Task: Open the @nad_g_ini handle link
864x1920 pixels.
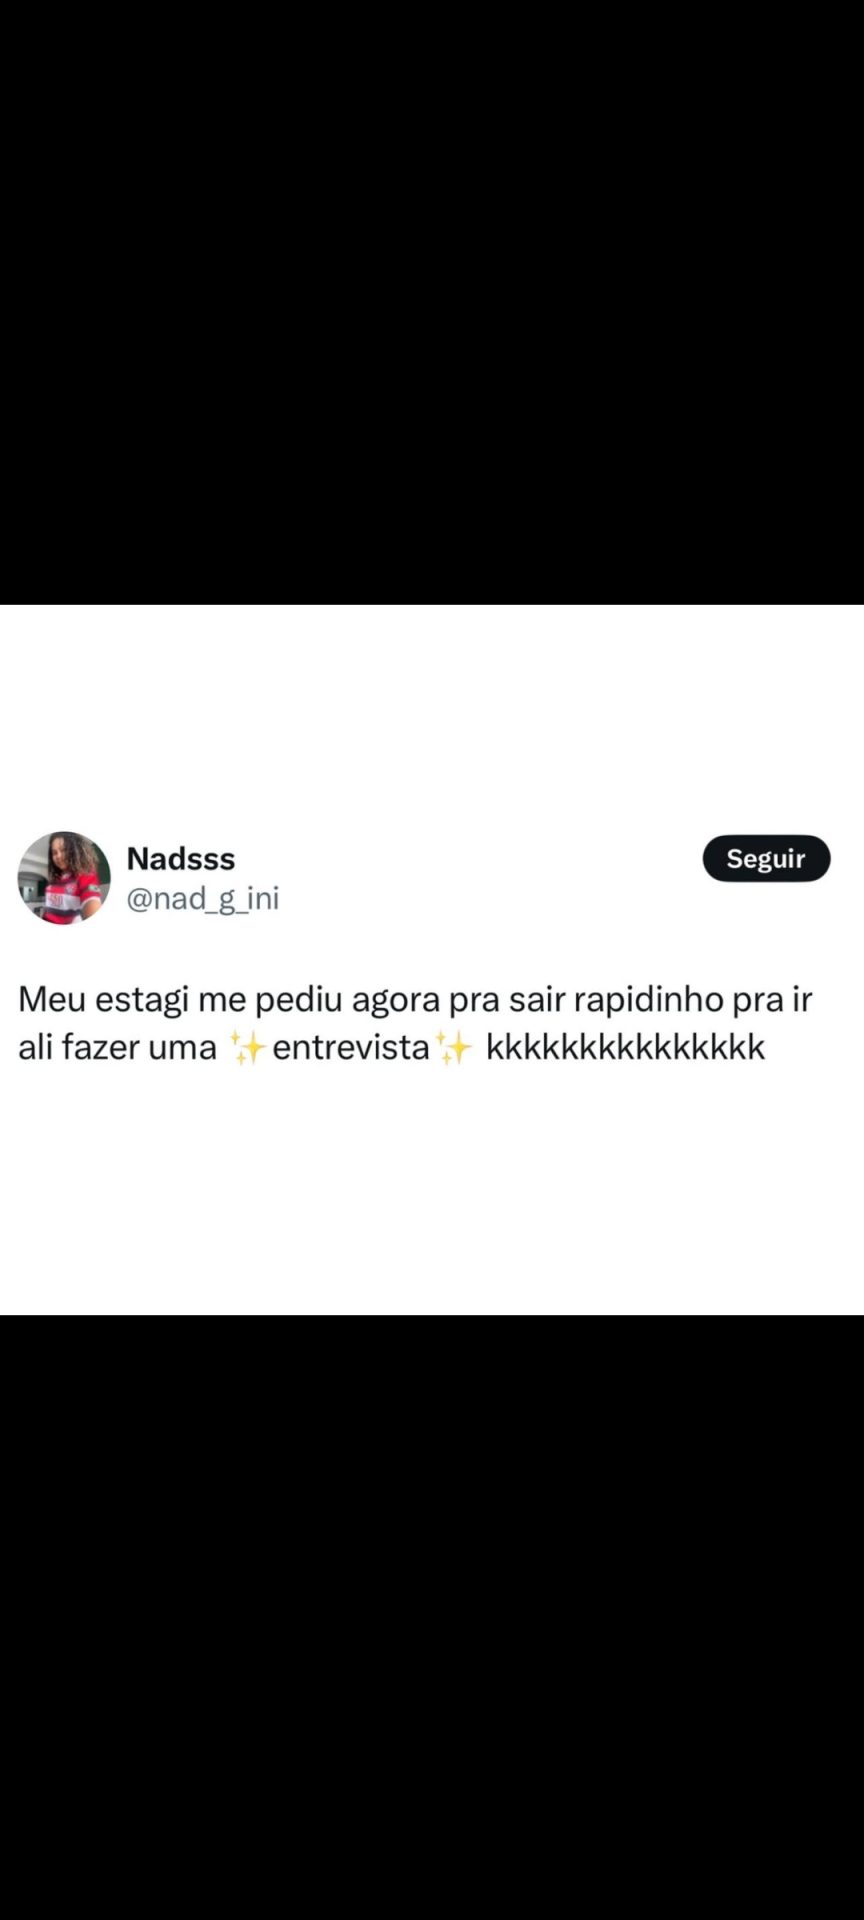Action: coord(203,898)
